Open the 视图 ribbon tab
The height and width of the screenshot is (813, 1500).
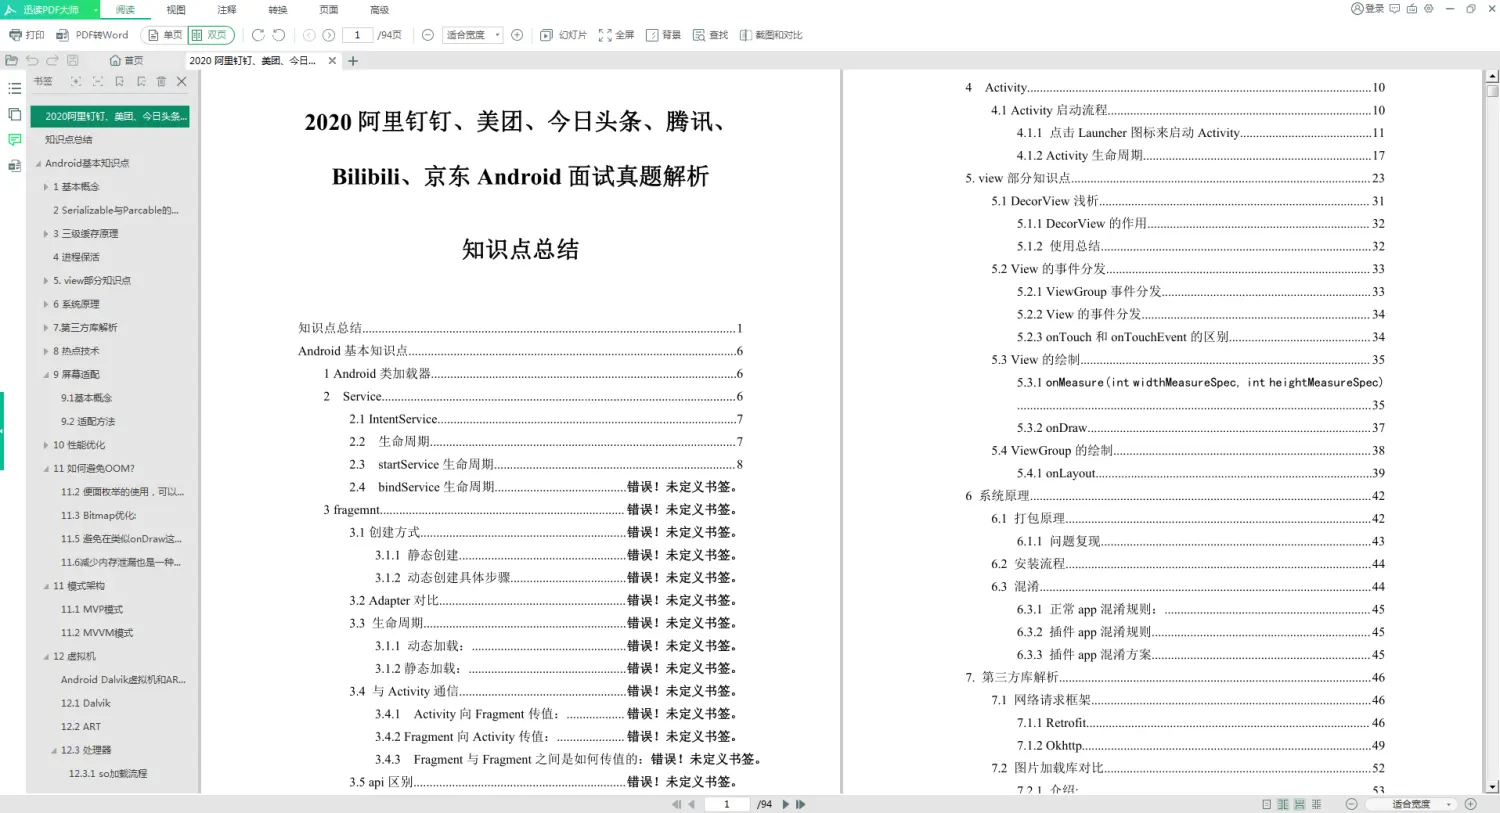[176, 10]
